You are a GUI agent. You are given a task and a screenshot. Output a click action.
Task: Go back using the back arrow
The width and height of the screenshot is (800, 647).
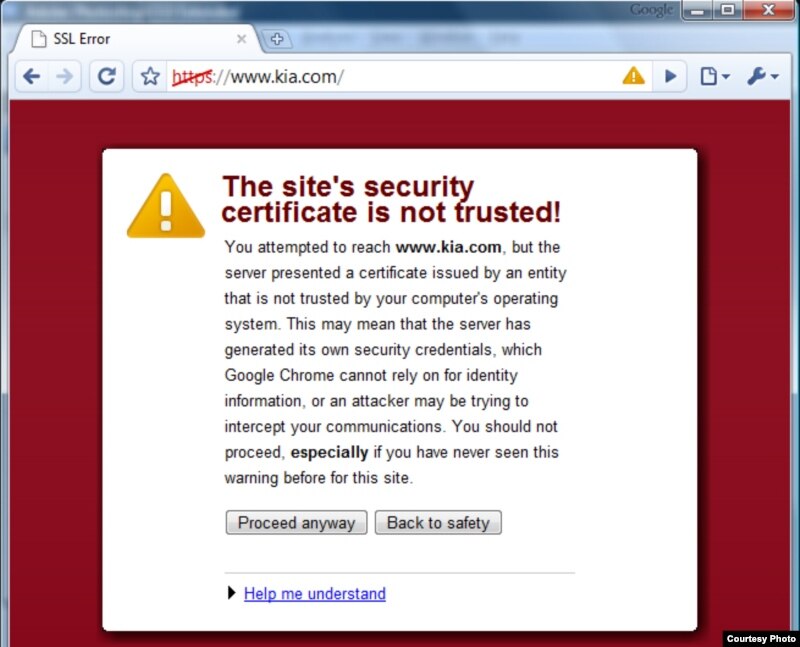[32, 77]
